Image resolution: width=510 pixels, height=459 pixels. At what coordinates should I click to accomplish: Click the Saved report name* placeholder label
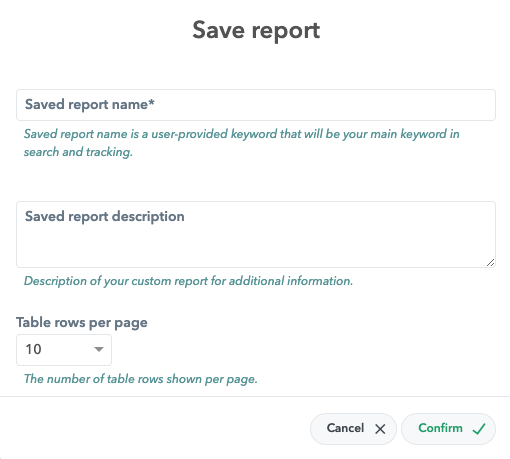pos(90,105)
